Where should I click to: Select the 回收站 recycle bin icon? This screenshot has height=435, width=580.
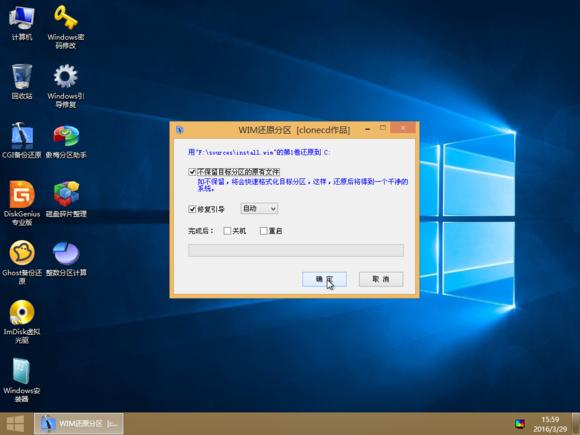pos(22,82)
